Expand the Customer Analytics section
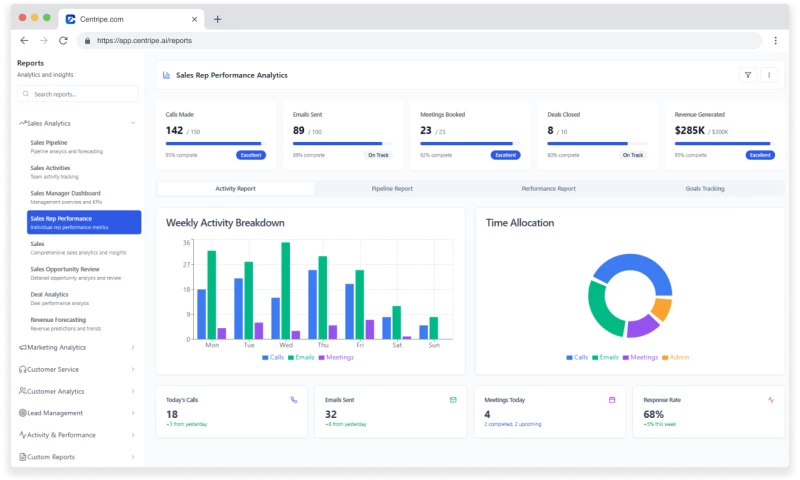 [x=133, y=391]
